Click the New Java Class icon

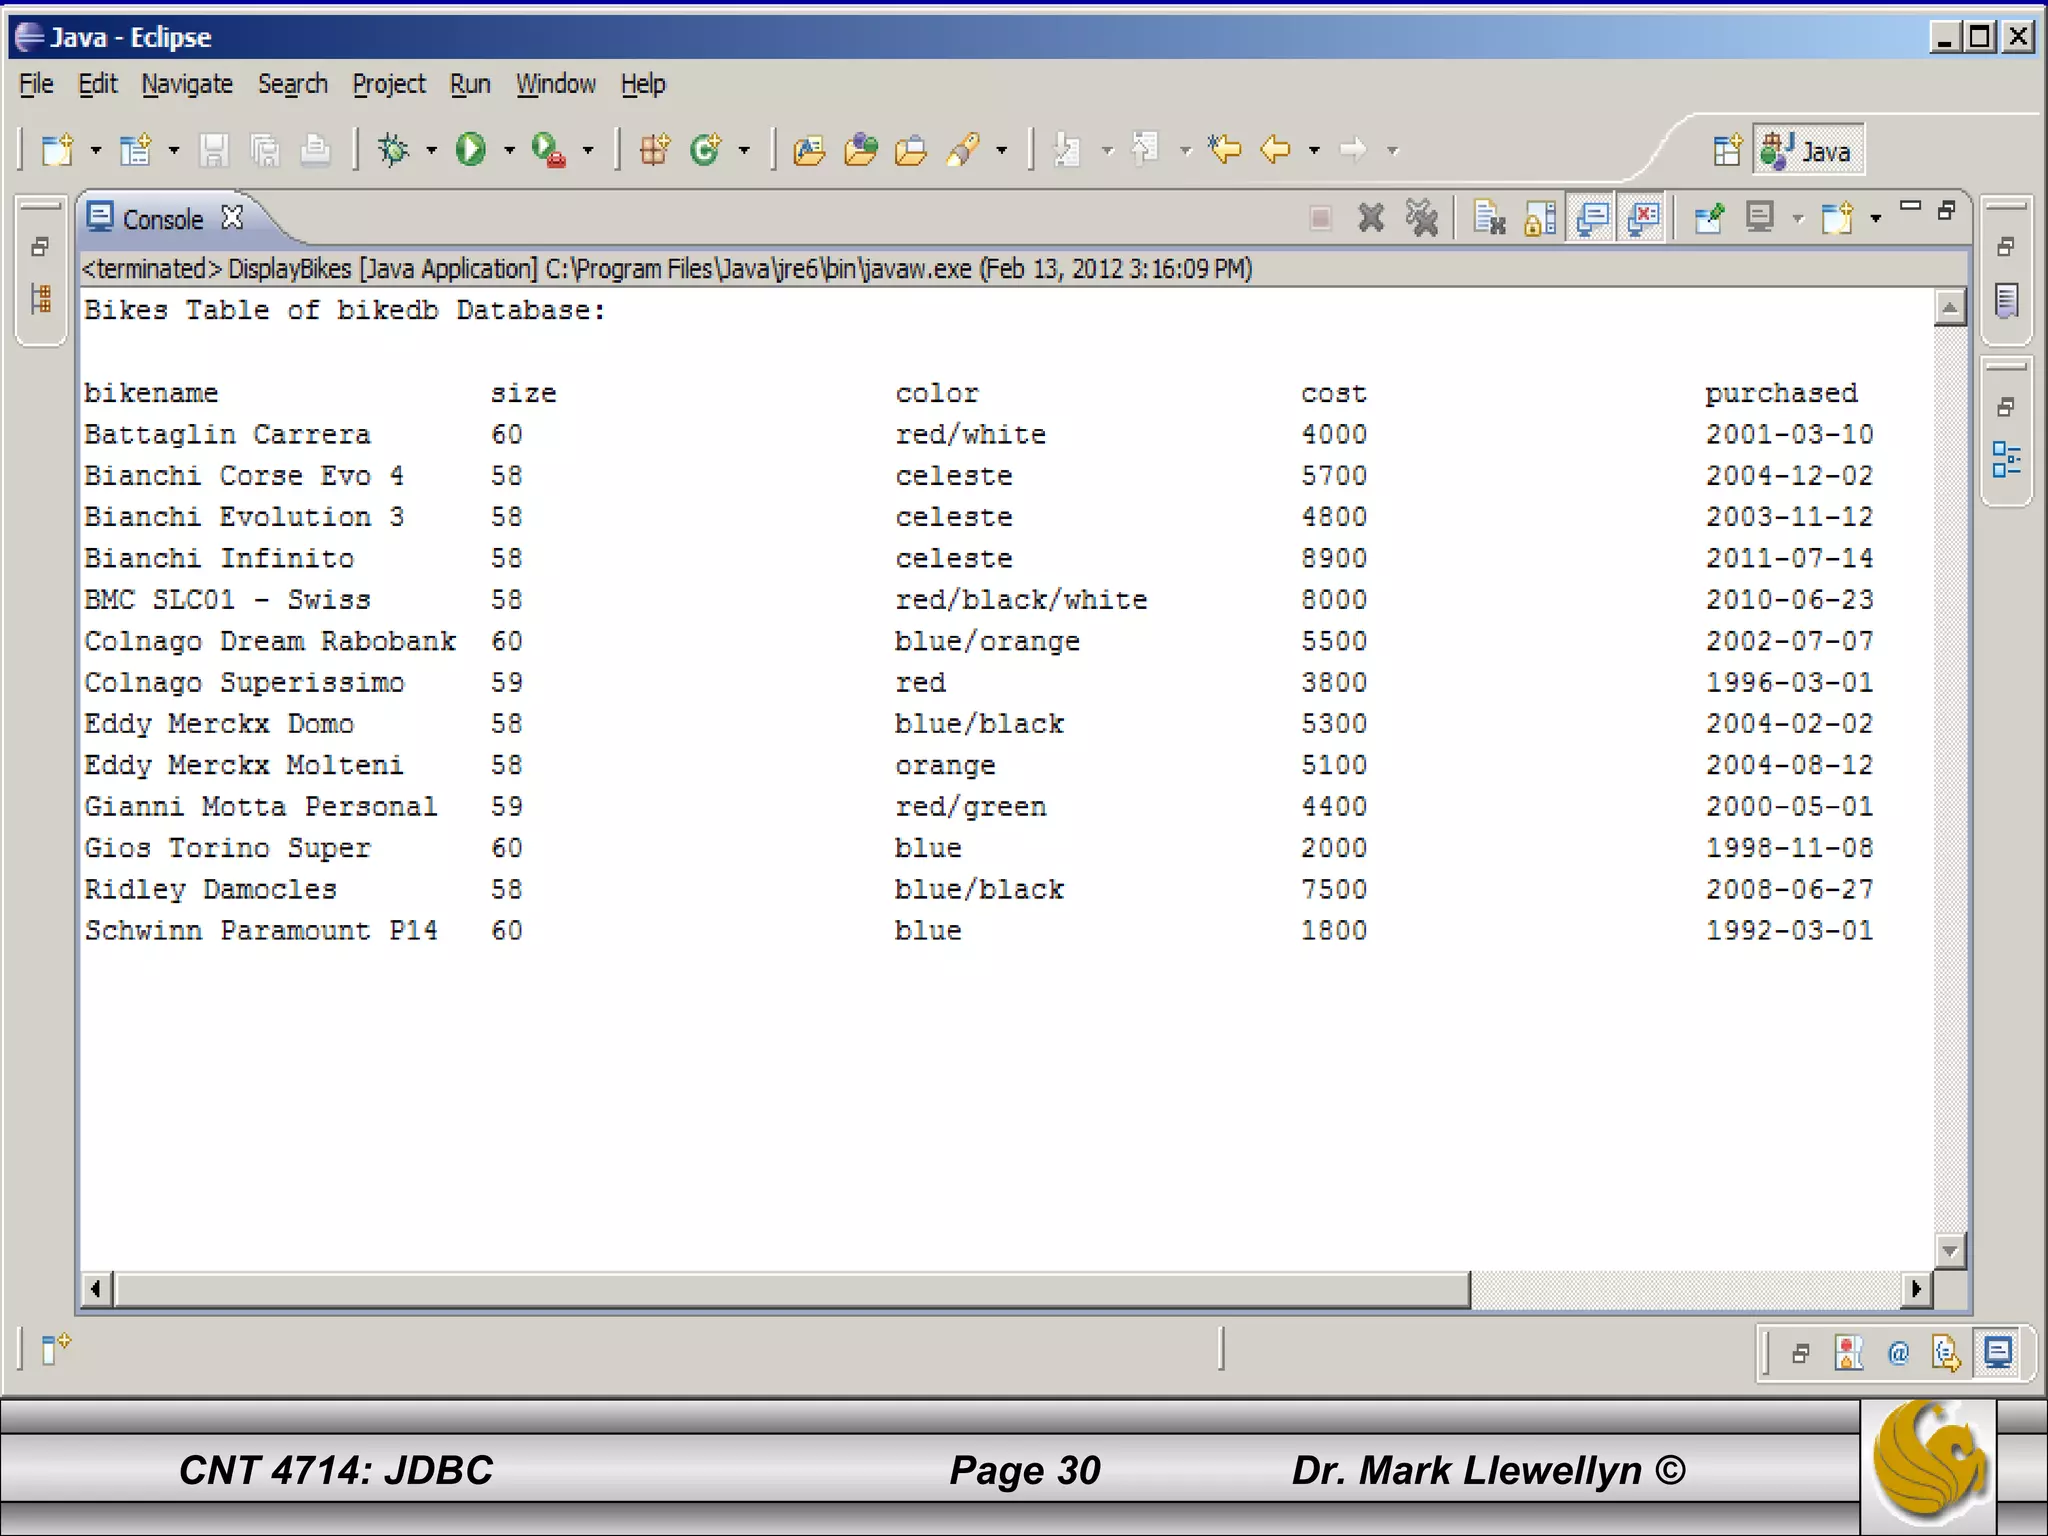(706, 150)
